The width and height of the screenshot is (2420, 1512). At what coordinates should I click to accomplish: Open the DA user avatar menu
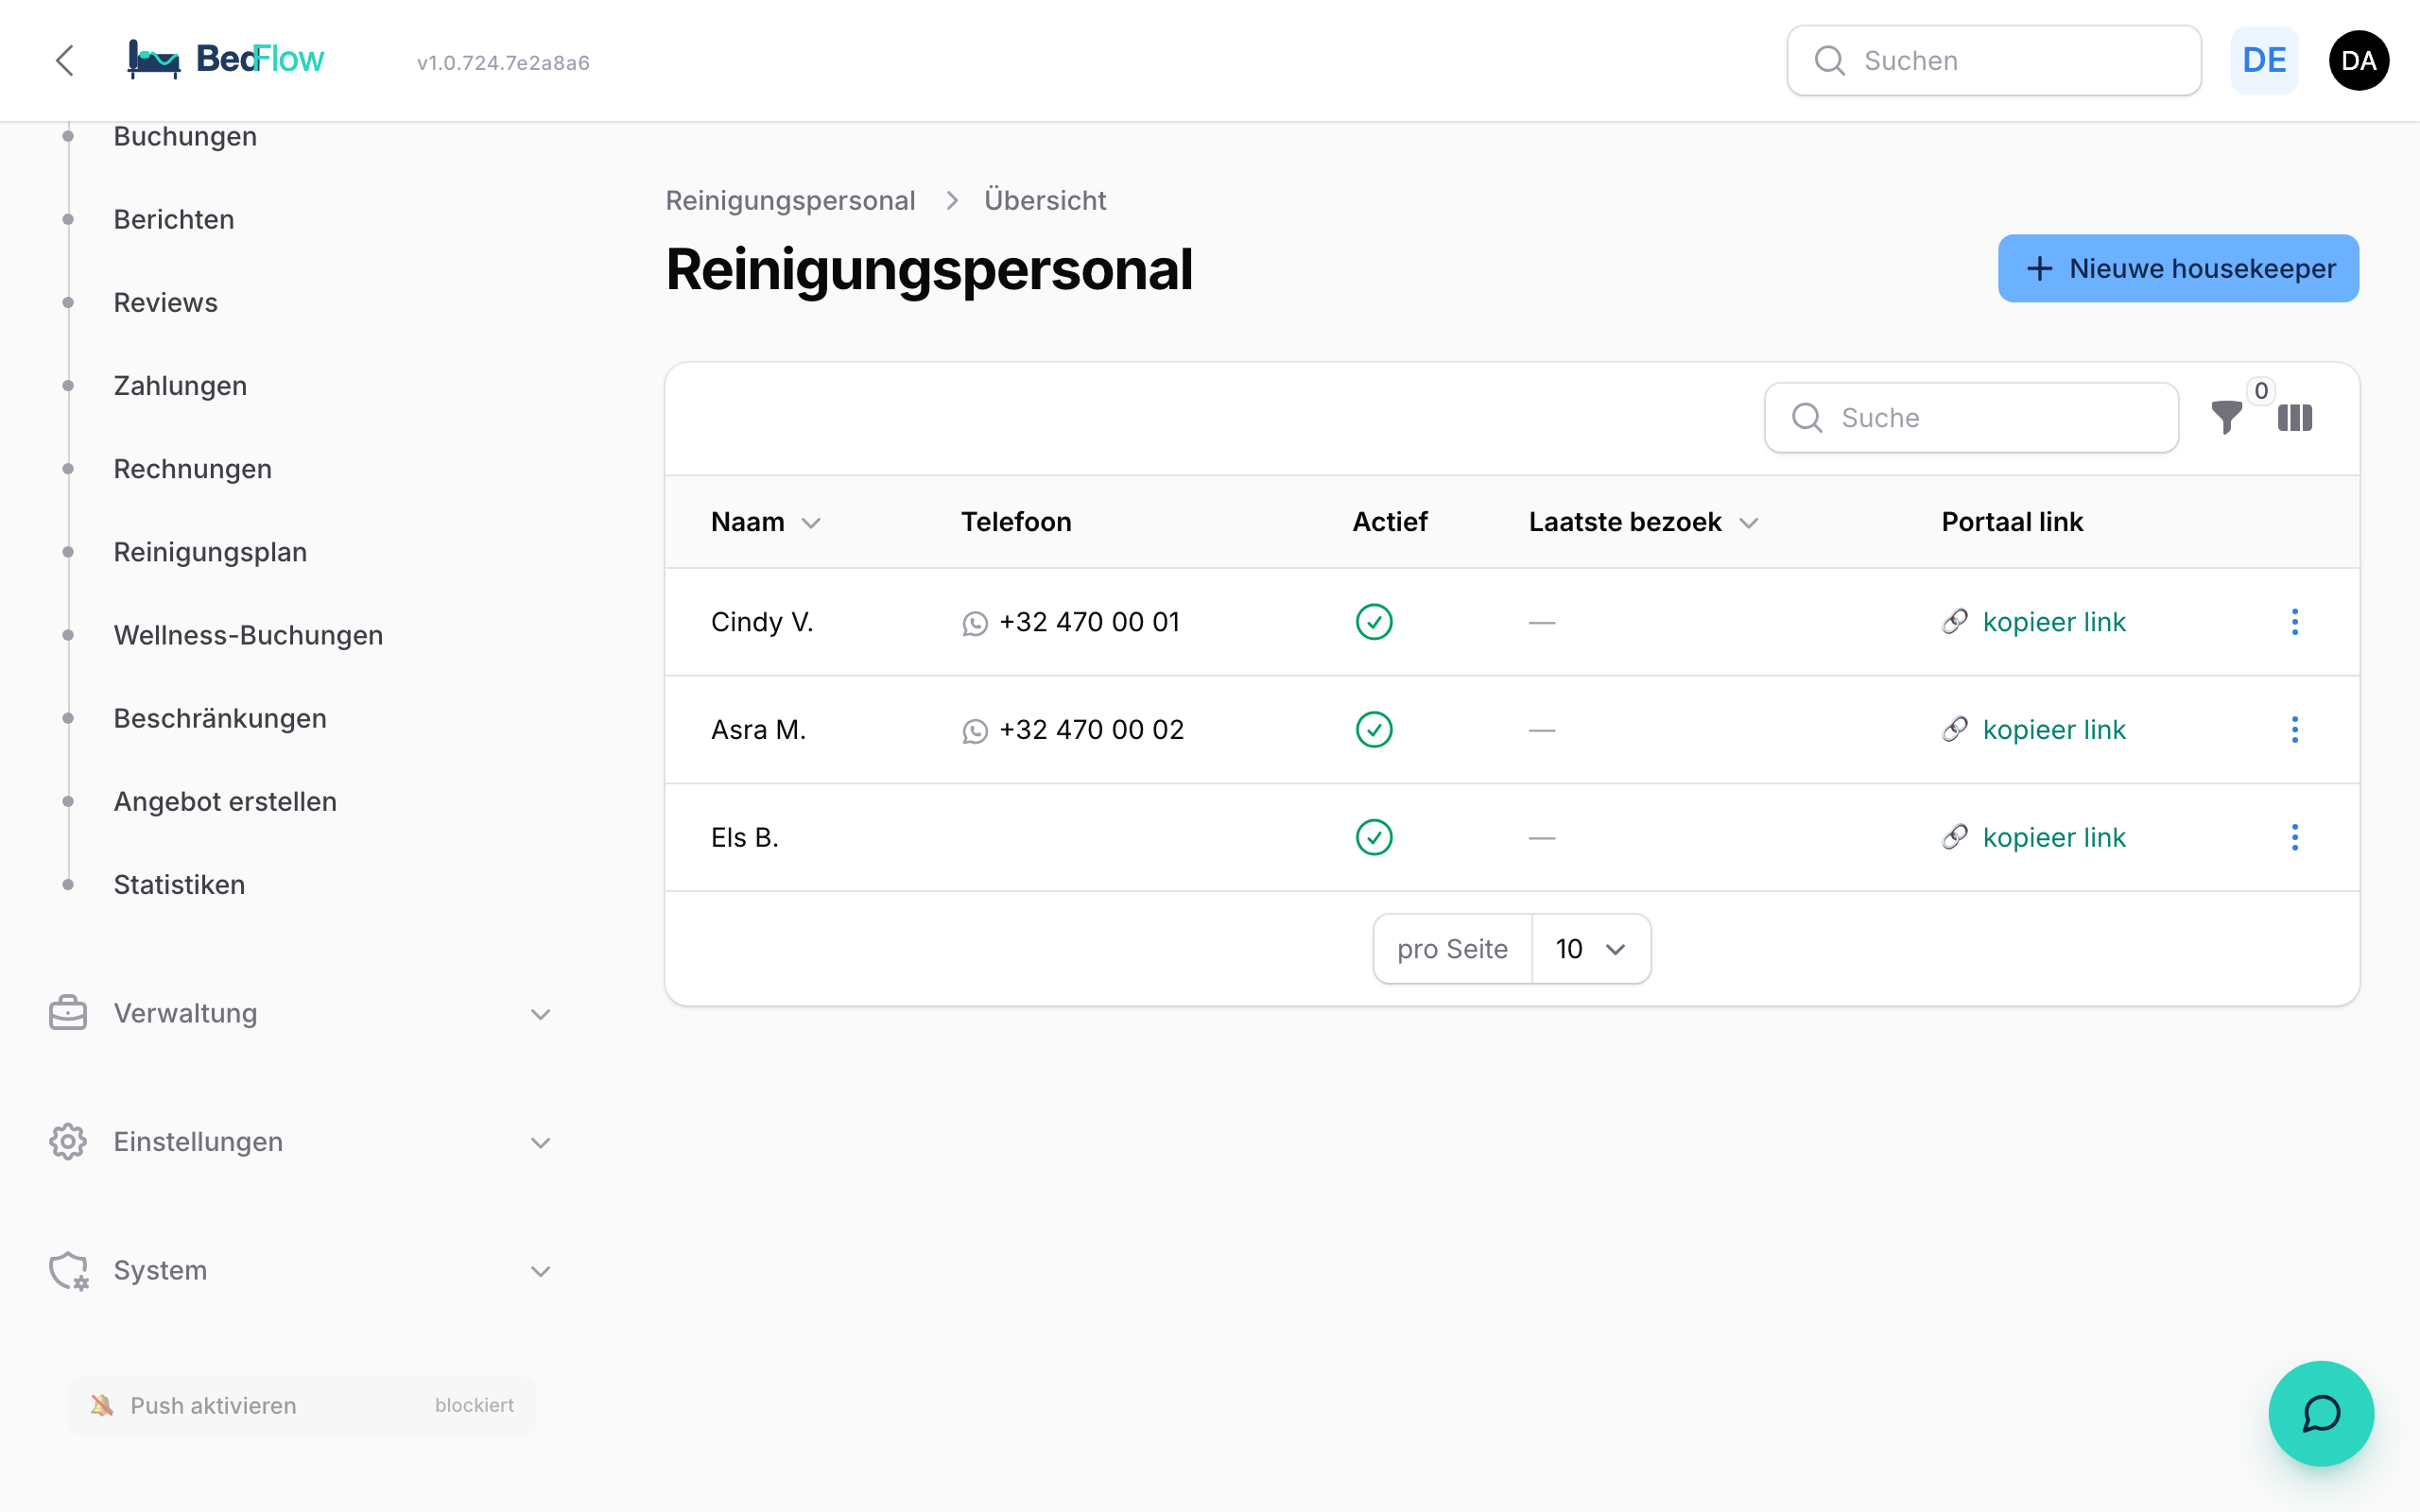click(2358, 60)
